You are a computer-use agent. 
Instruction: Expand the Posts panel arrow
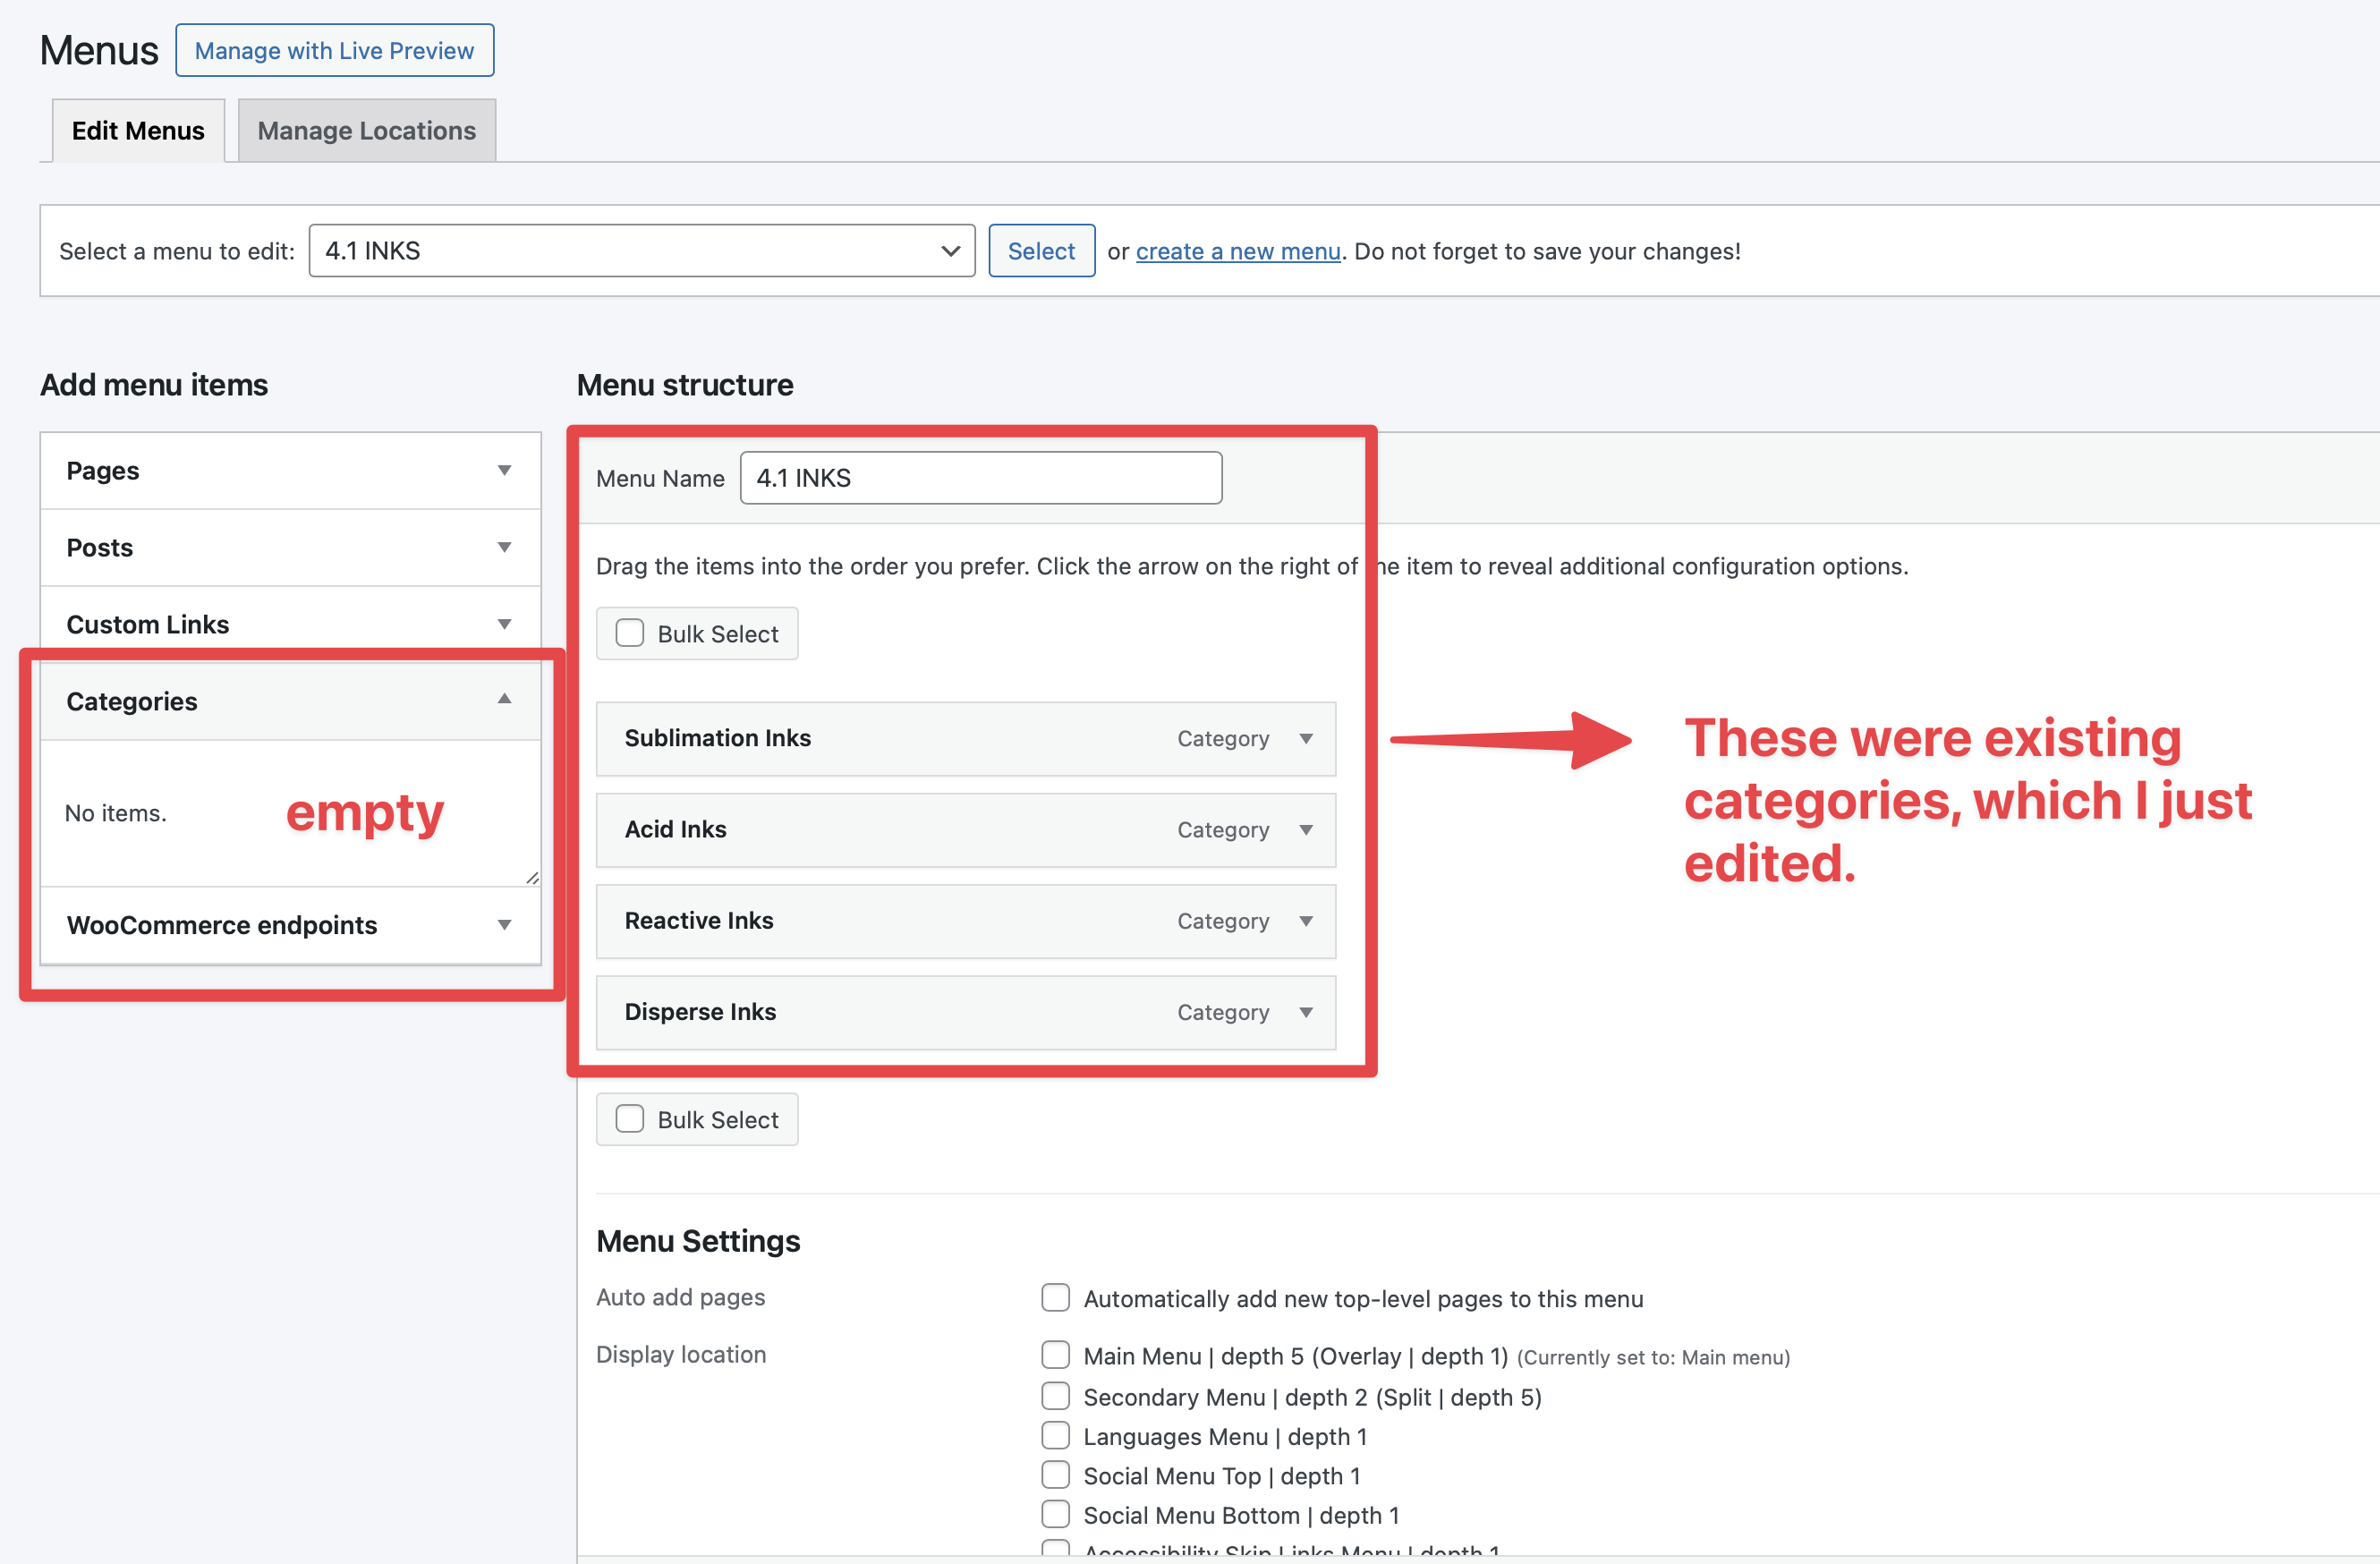point(504,547)
